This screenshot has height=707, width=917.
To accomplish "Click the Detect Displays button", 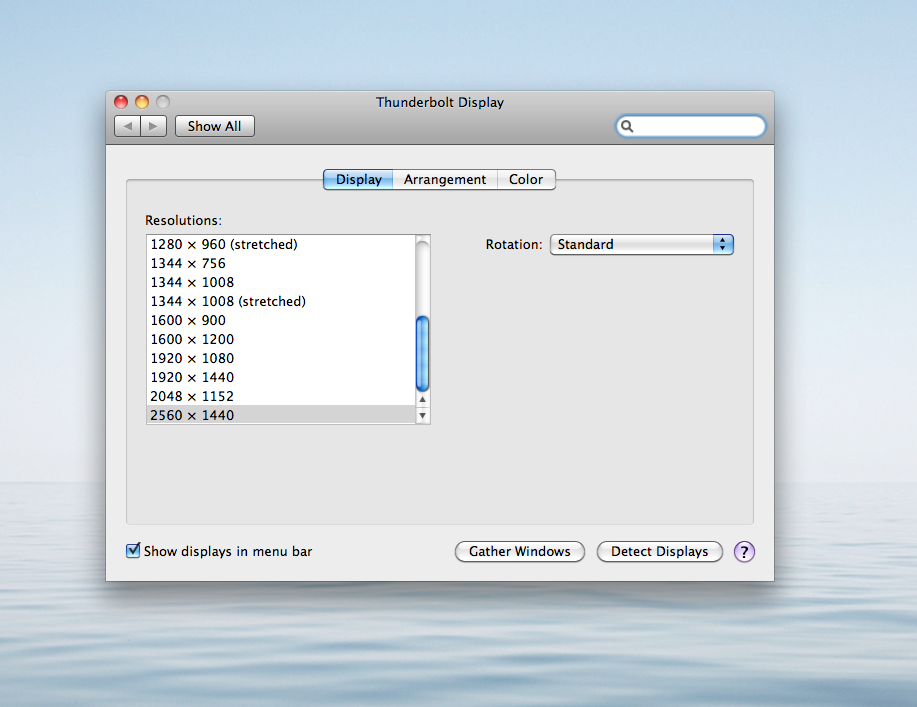I will [660, 551].
